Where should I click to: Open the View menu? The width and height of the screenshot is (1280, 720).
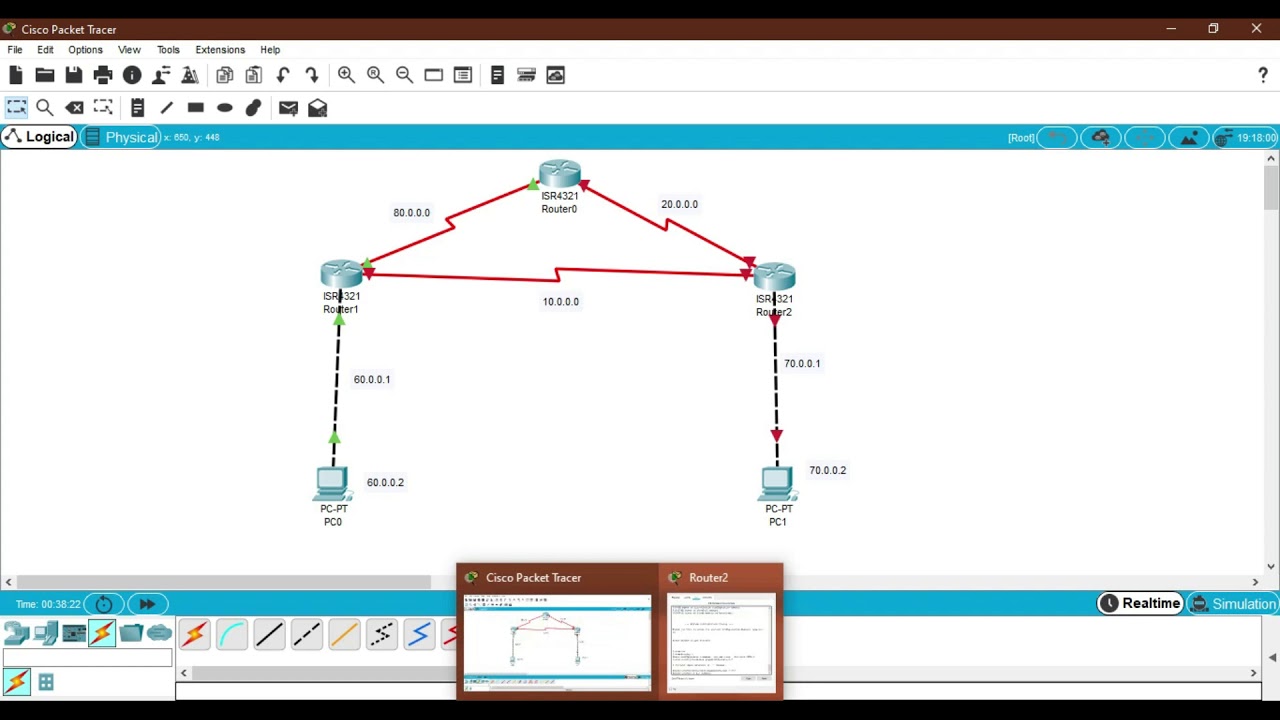click(129, 49)
